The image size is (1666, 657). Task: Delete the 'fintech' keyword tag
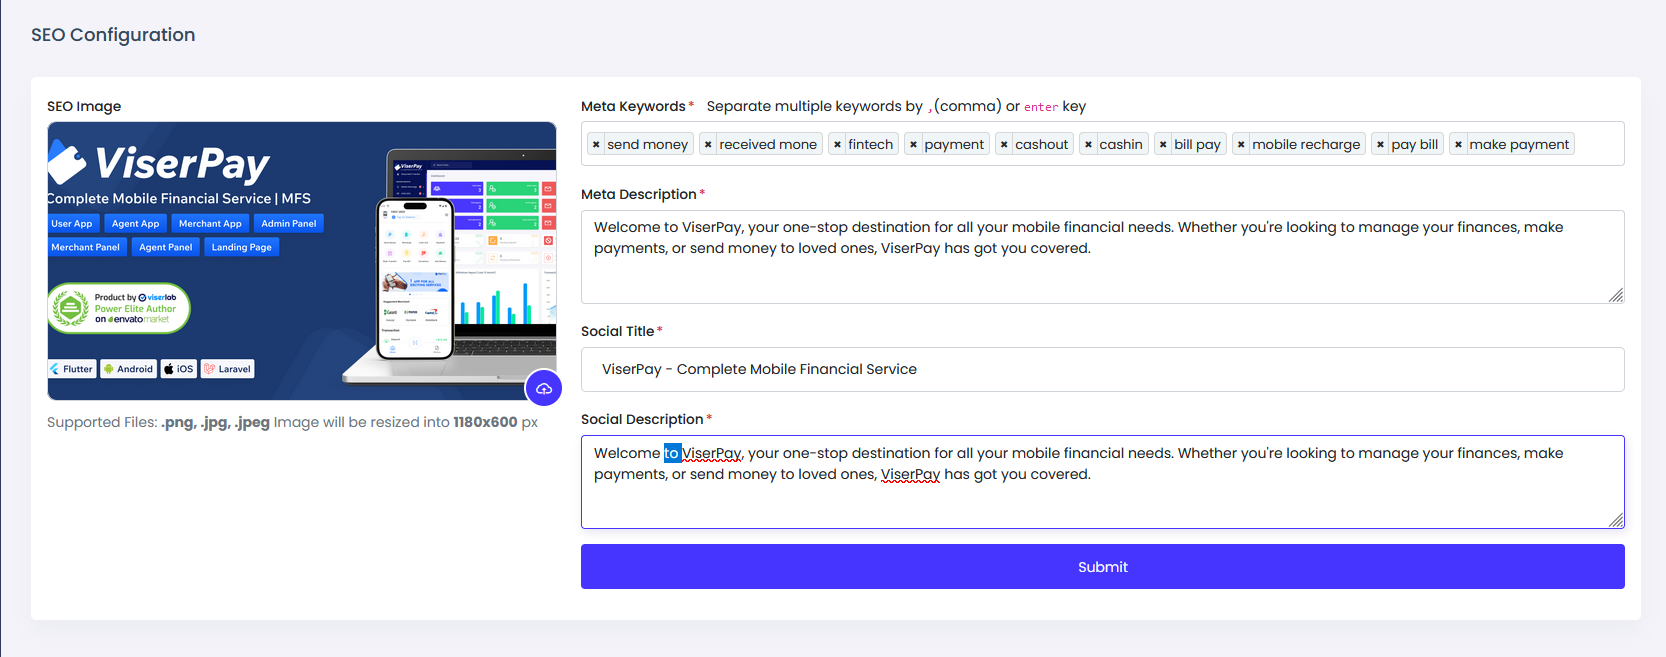pos(837,145)
